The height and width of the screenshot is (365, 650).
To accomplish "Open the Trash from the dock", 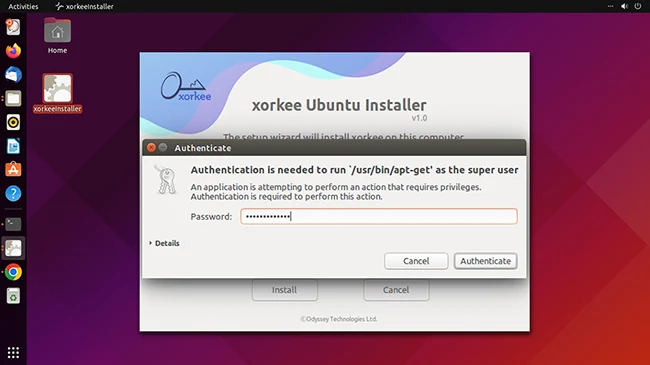I will tap(13, 296).
